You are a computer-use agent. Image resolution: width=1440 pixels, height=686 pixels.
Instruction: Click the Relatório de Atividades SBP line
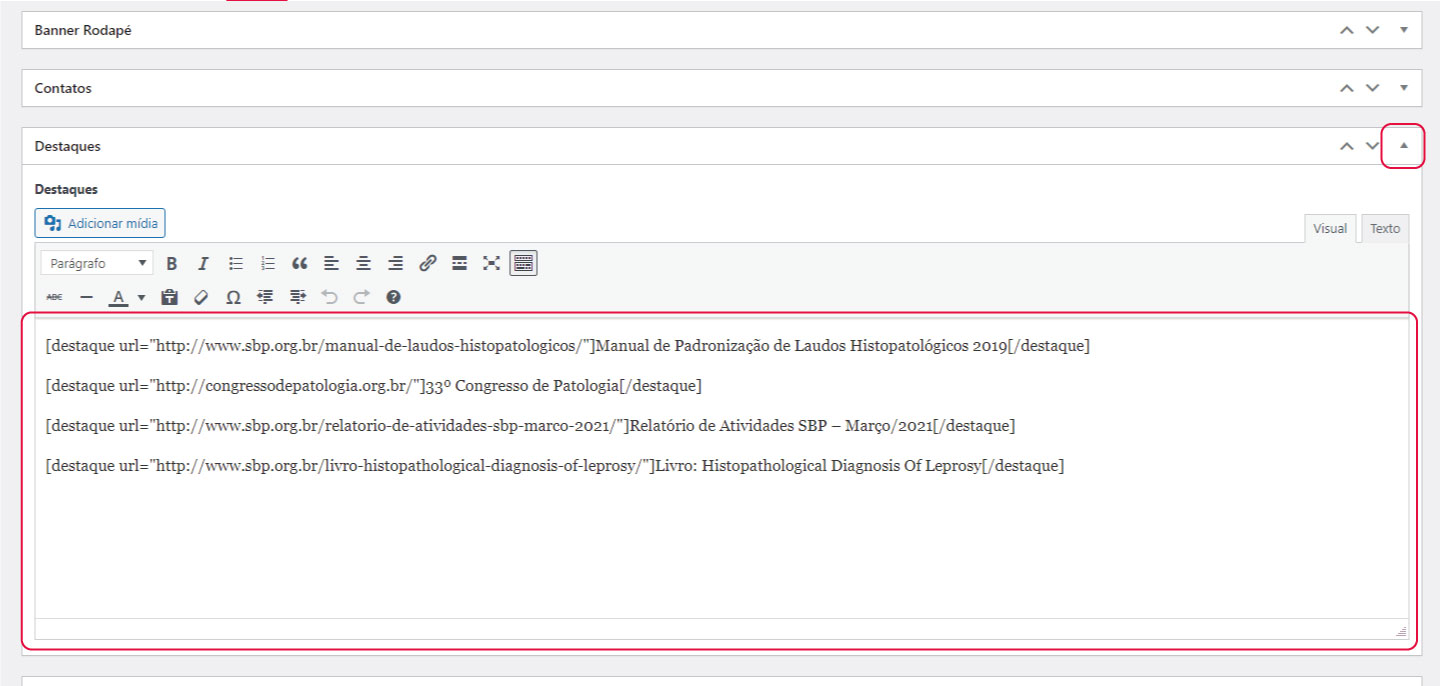coord(530,426)
